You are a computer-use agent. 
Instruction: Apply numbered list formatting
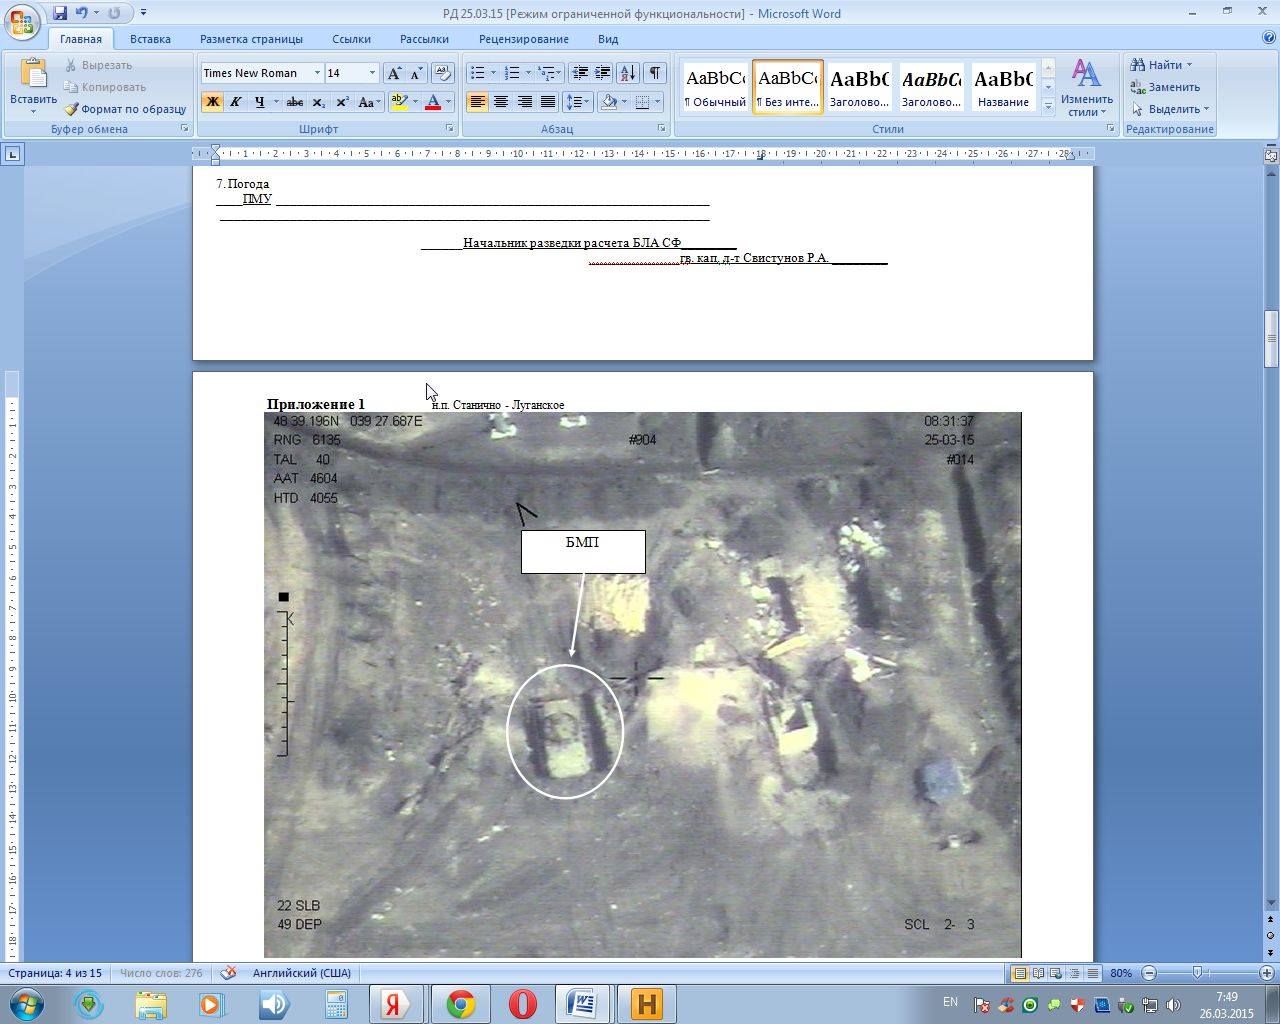click(512, 73)
